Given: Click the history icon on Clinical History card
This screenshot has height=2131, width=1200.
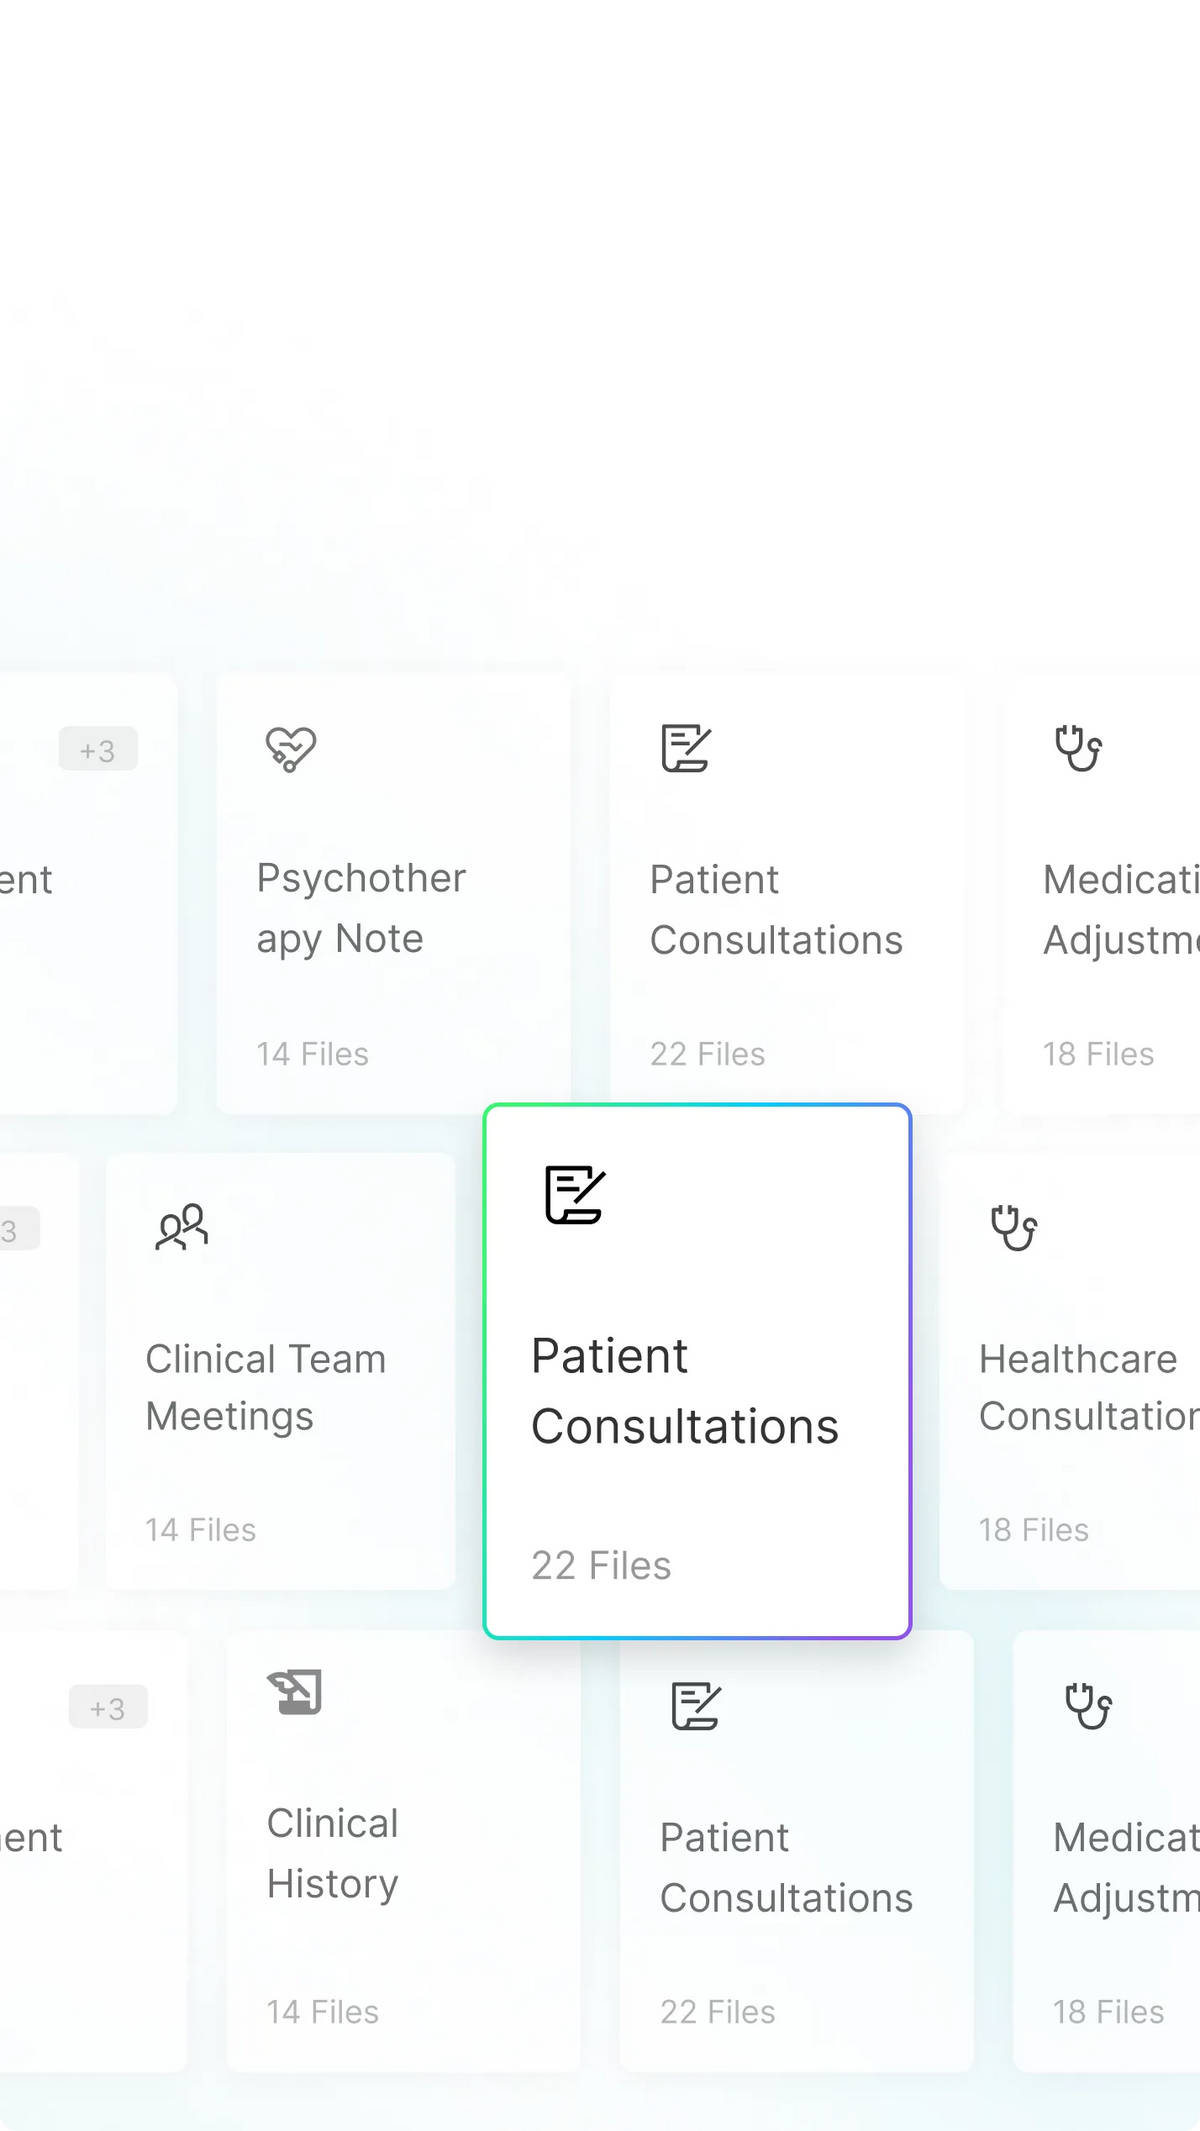Looking at the screenshot, I should (x=295, y=1692).
